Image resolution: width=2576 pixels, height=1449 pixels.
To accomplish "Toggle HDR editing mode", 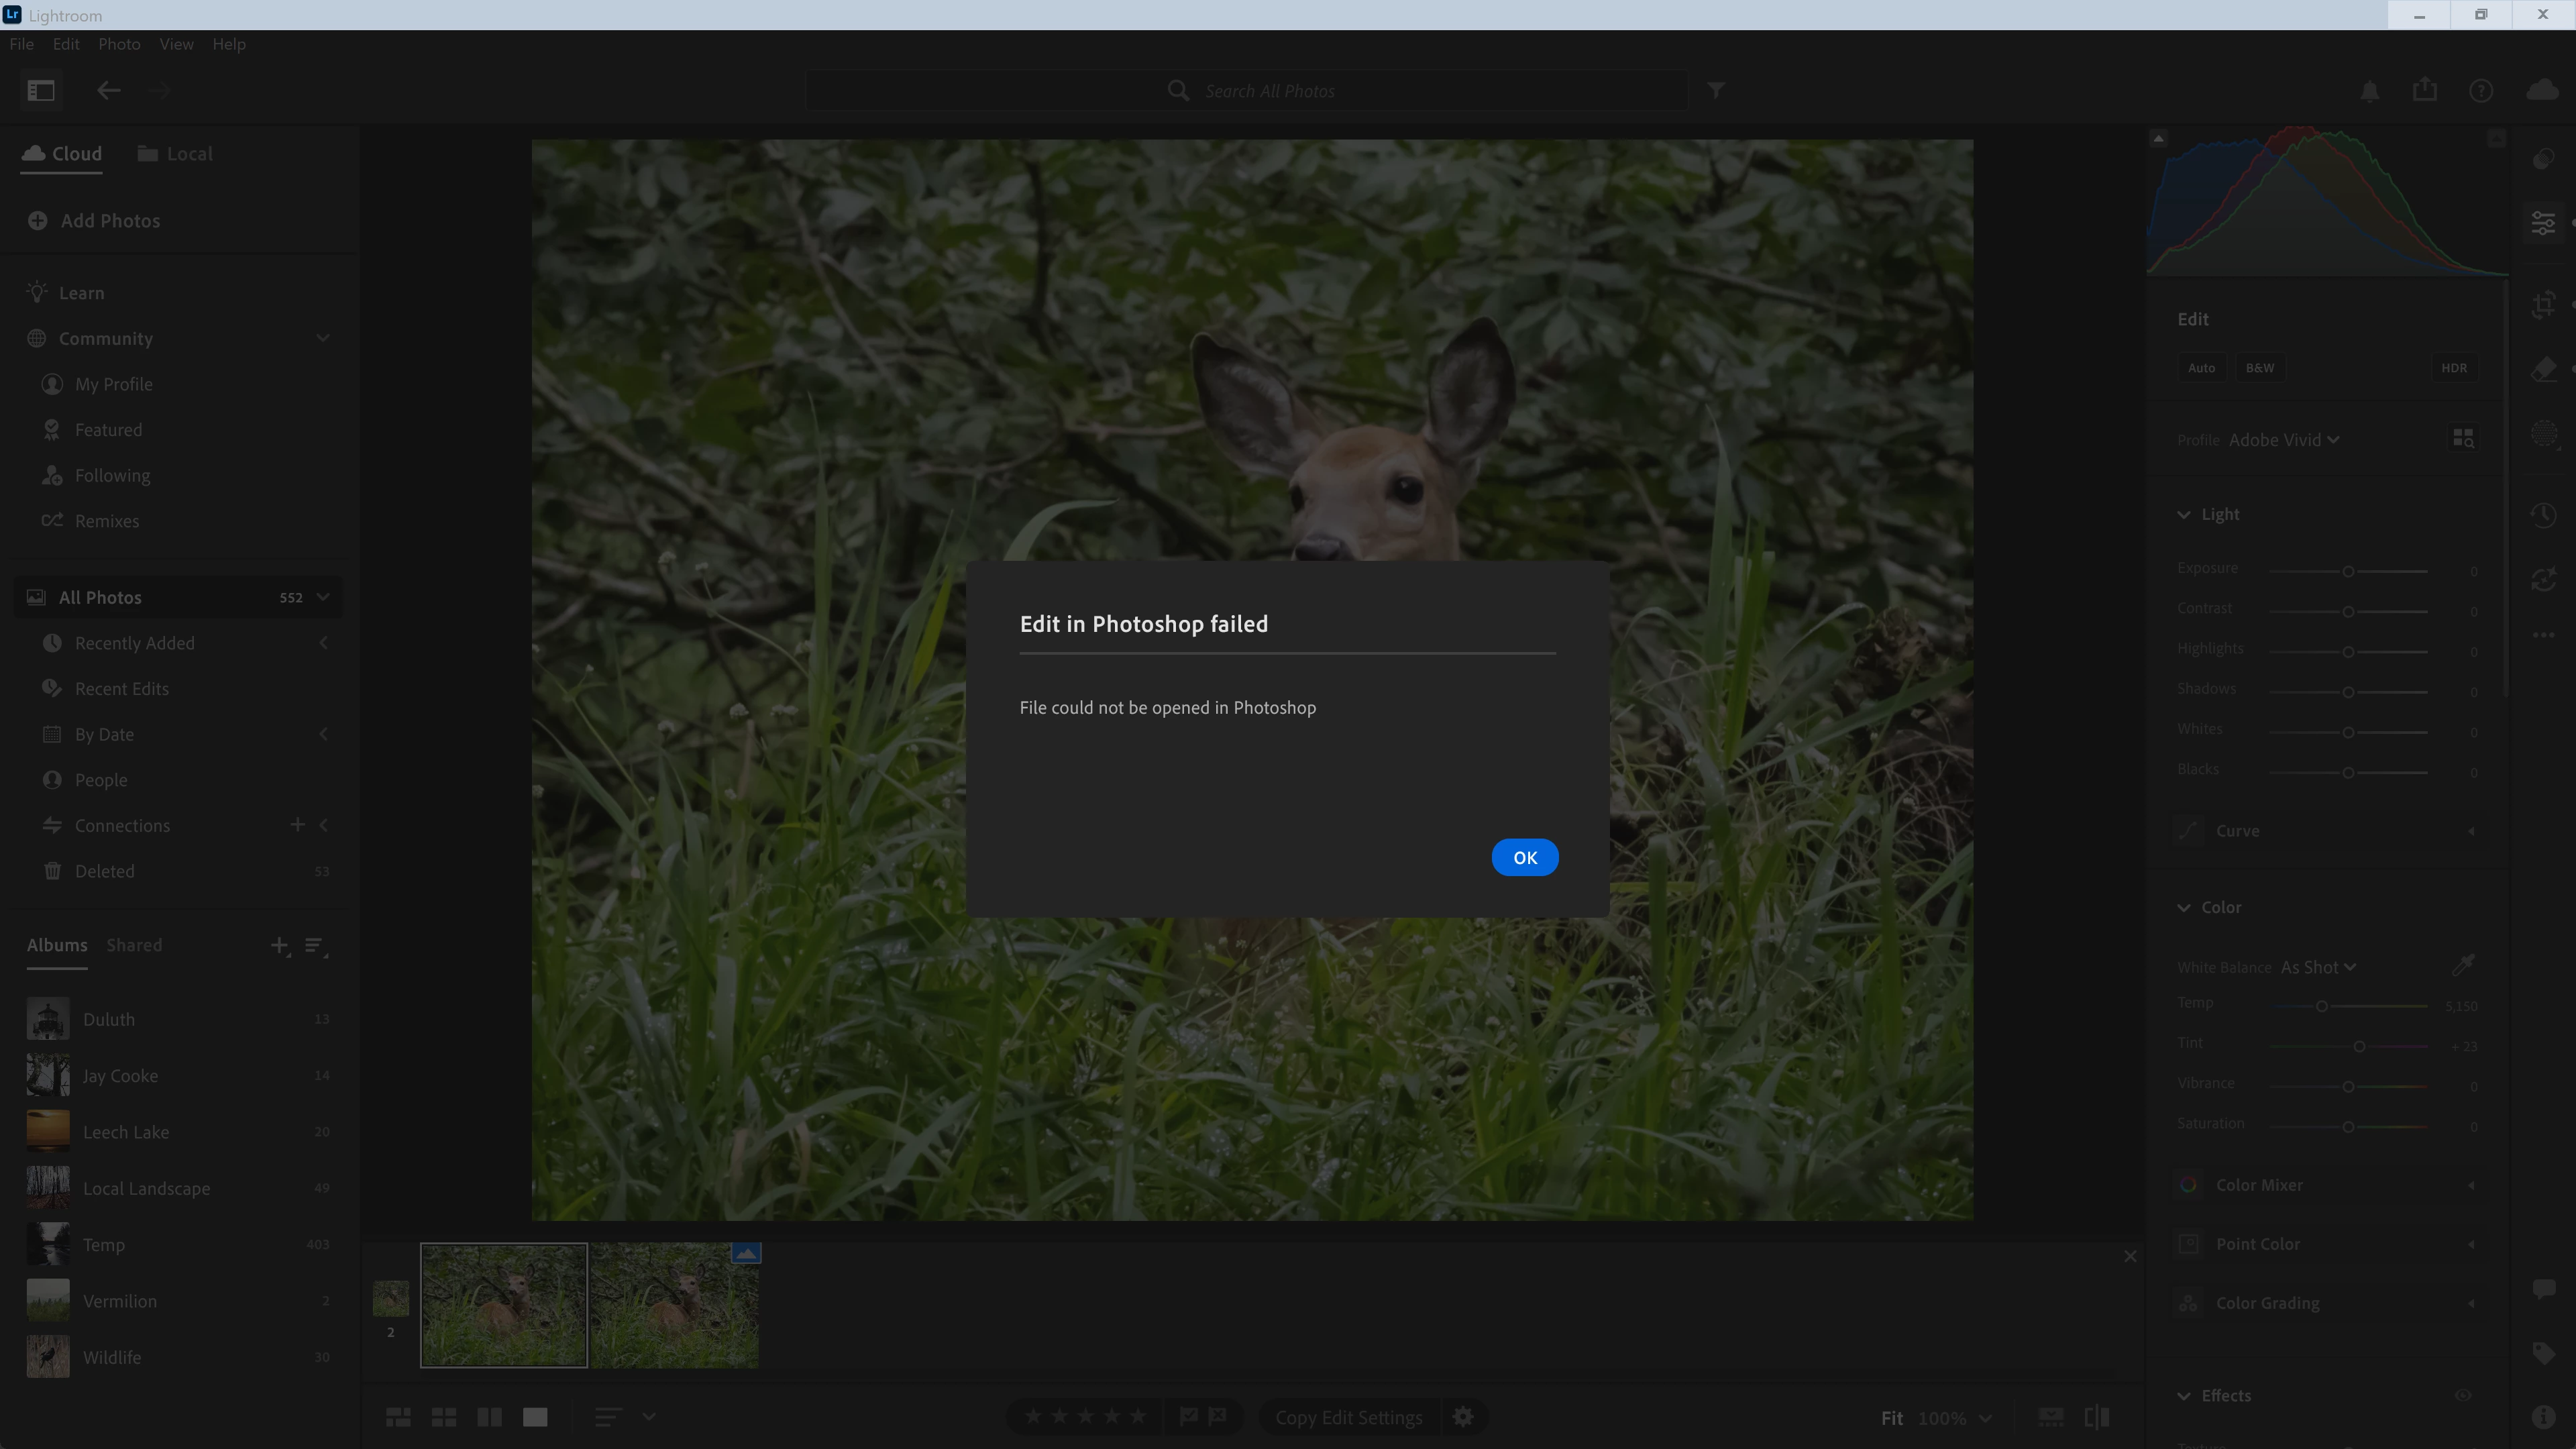I will tap(2453, 368).
